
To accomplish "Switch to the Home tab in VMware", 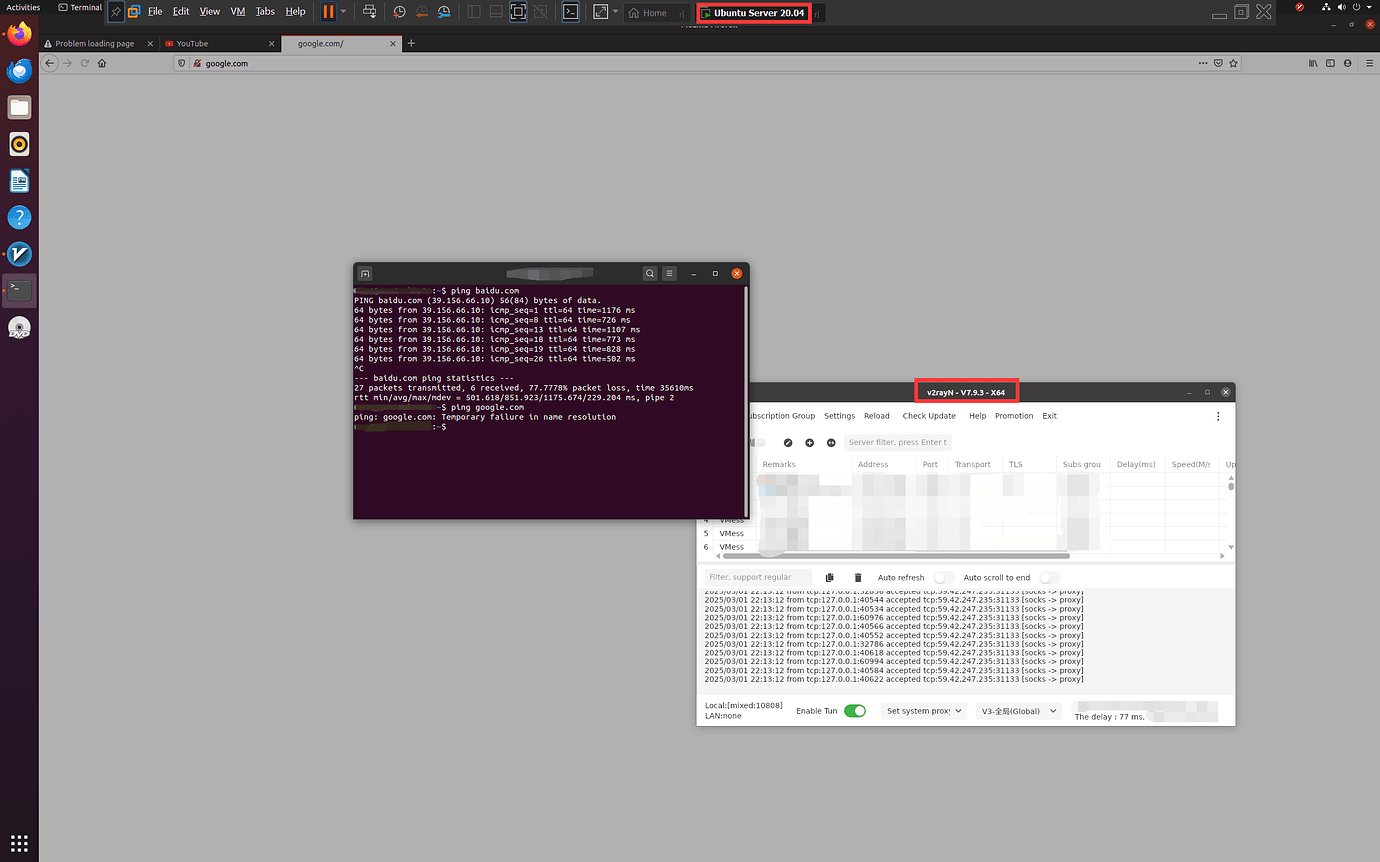I will (x=655, y=13).
